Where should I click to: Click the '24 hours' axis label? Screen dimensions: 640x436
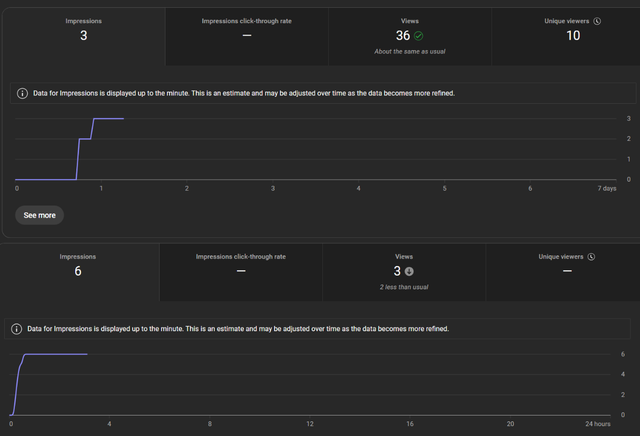pos(598,424)
